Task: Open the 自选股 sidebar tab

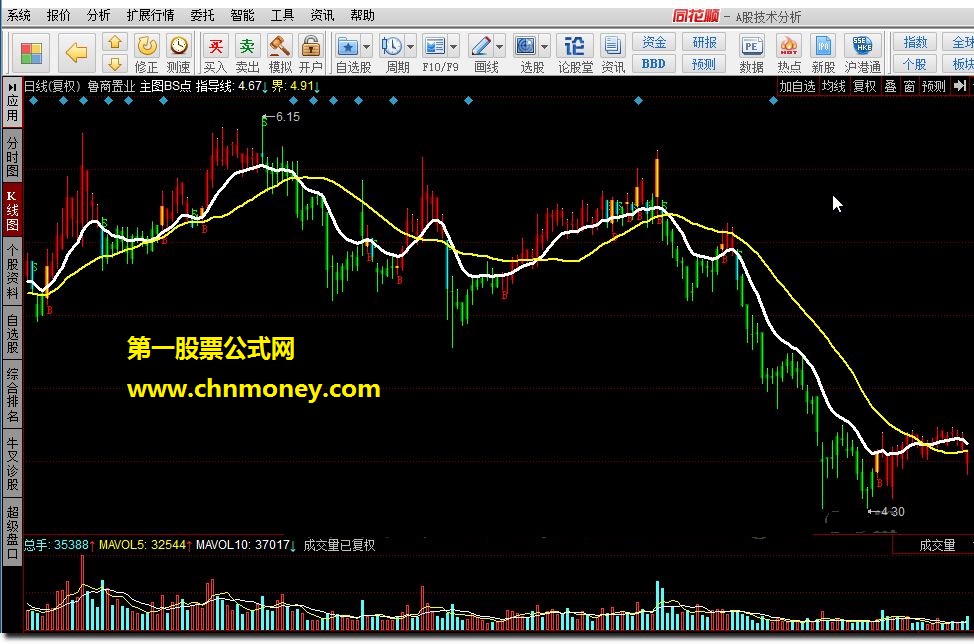Action: [x=12, y=333]
